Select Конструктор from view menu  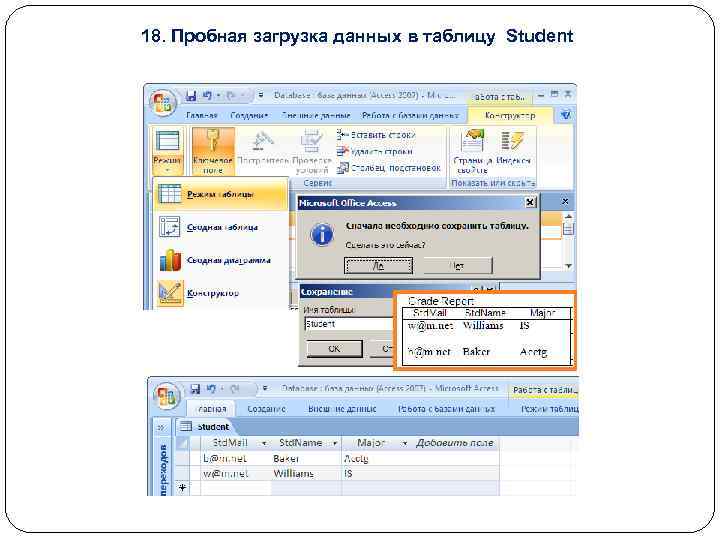[x=221, y=293]
